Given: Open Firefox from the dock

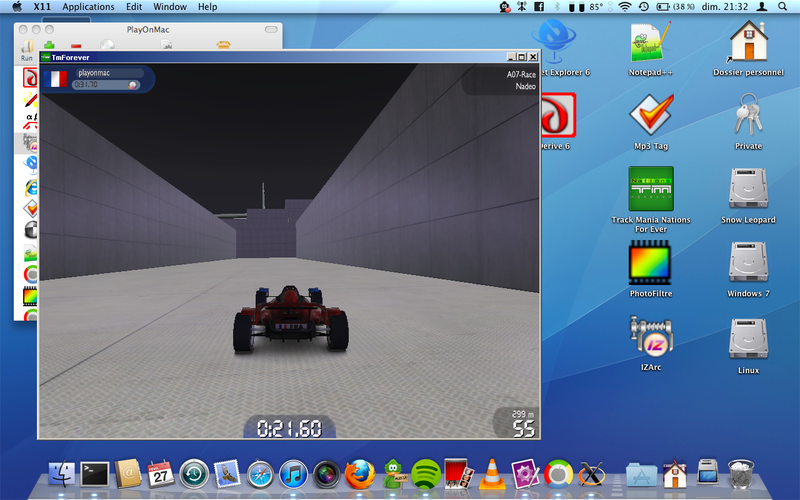Looking at the screenshot, I should [359, 472].
